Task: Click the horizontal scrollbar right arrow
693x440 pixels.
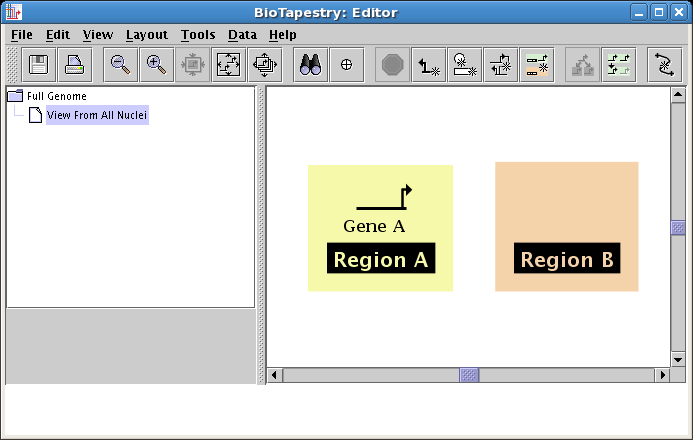Action: pyautogui.click(x=661, y=375)
